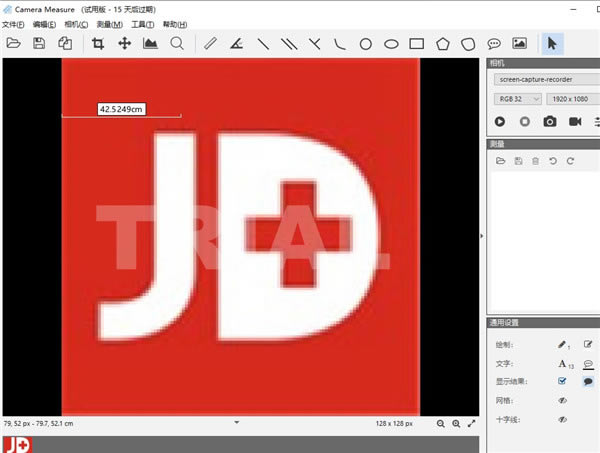This screenshot has width=600, height=453.
Task: Click the 42.5249cm measurement label
Action: point(121,108)
